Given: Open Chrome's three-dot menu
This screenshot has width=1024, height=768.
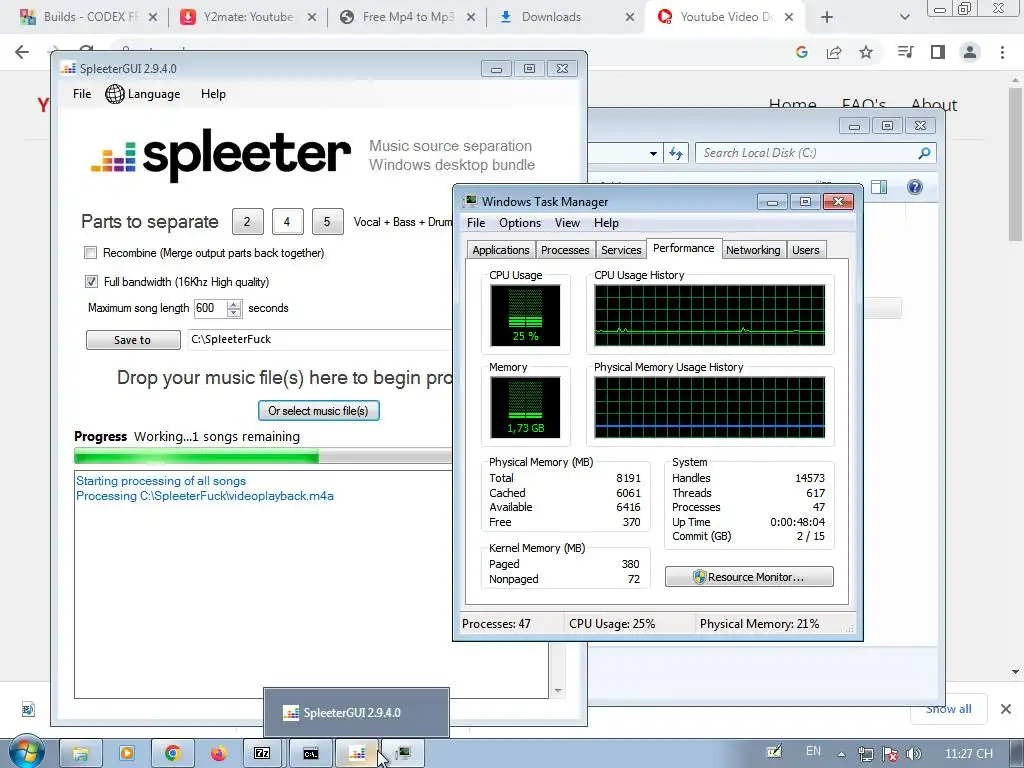Looking at the screenshot, I should (x=1002, y=52).
